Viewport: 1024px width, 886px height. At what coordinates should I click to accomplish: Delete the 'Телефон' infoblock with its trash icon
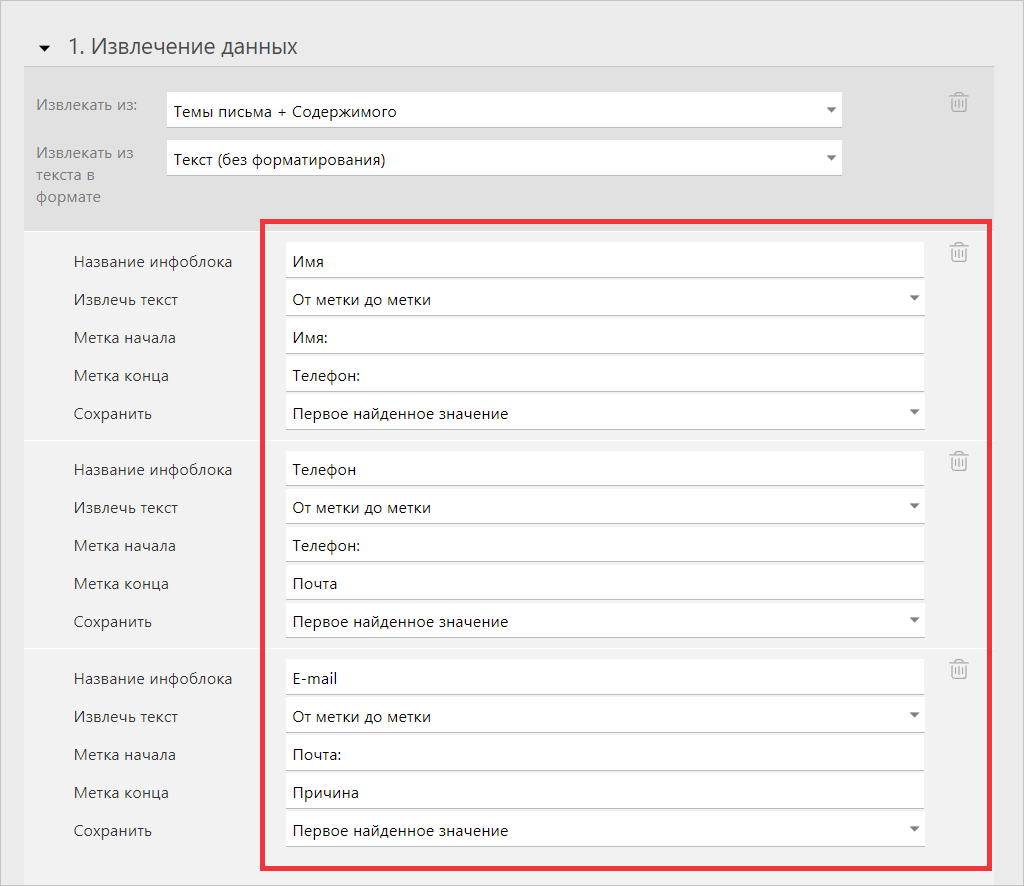[959, 461]
